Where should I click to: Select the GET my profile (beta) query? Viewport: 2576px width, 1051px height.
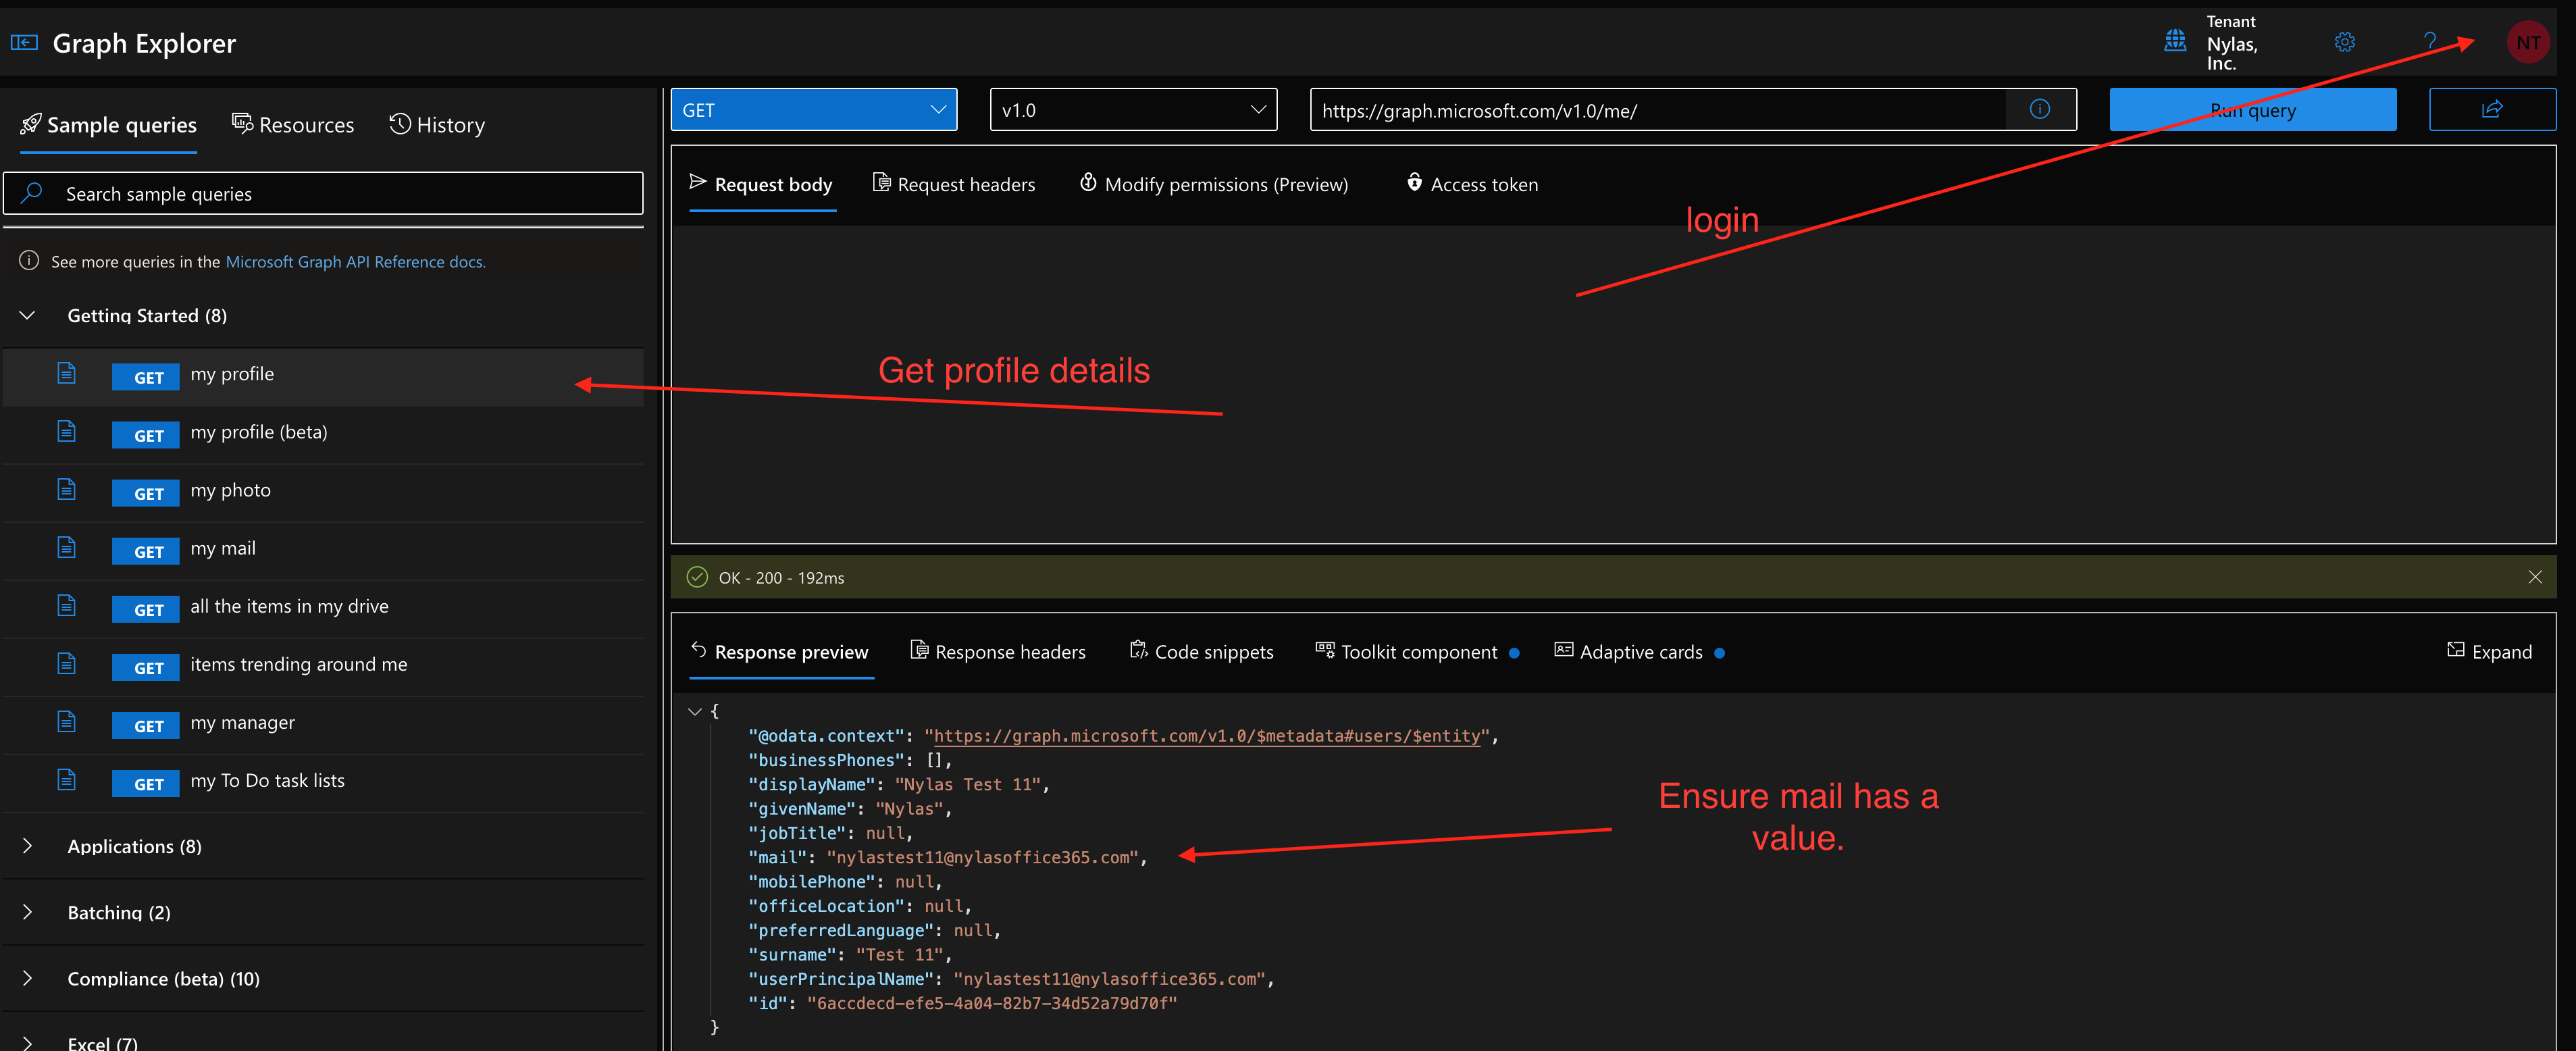323,434
